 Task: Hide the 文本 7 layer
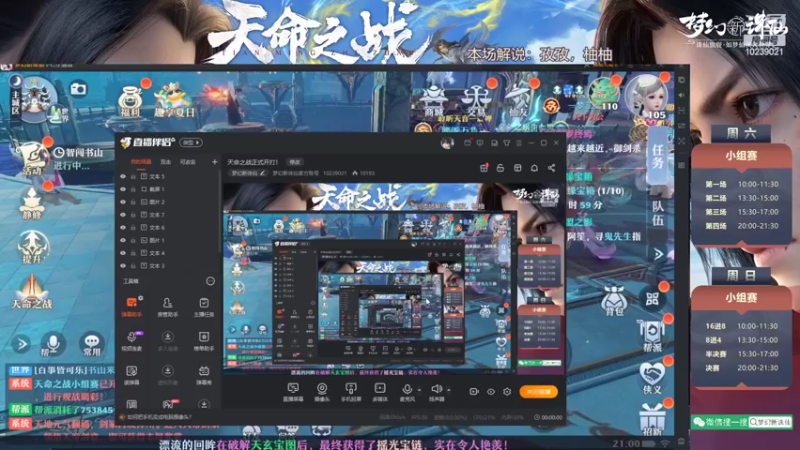pyautogui.click(x=123, y=215)
